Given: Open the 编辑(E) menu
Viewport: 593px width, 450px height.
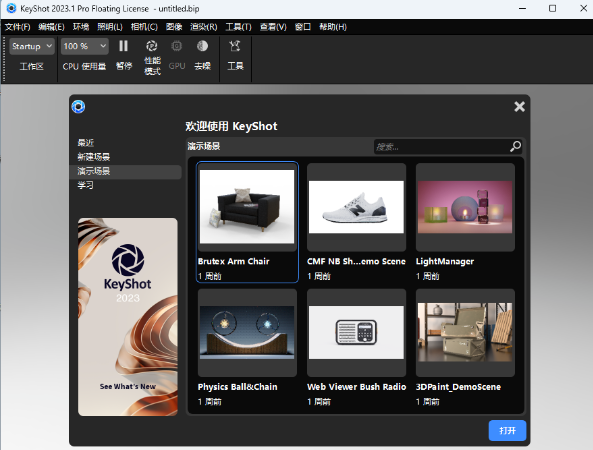Looking at the screenshot, I should [51, 27].
